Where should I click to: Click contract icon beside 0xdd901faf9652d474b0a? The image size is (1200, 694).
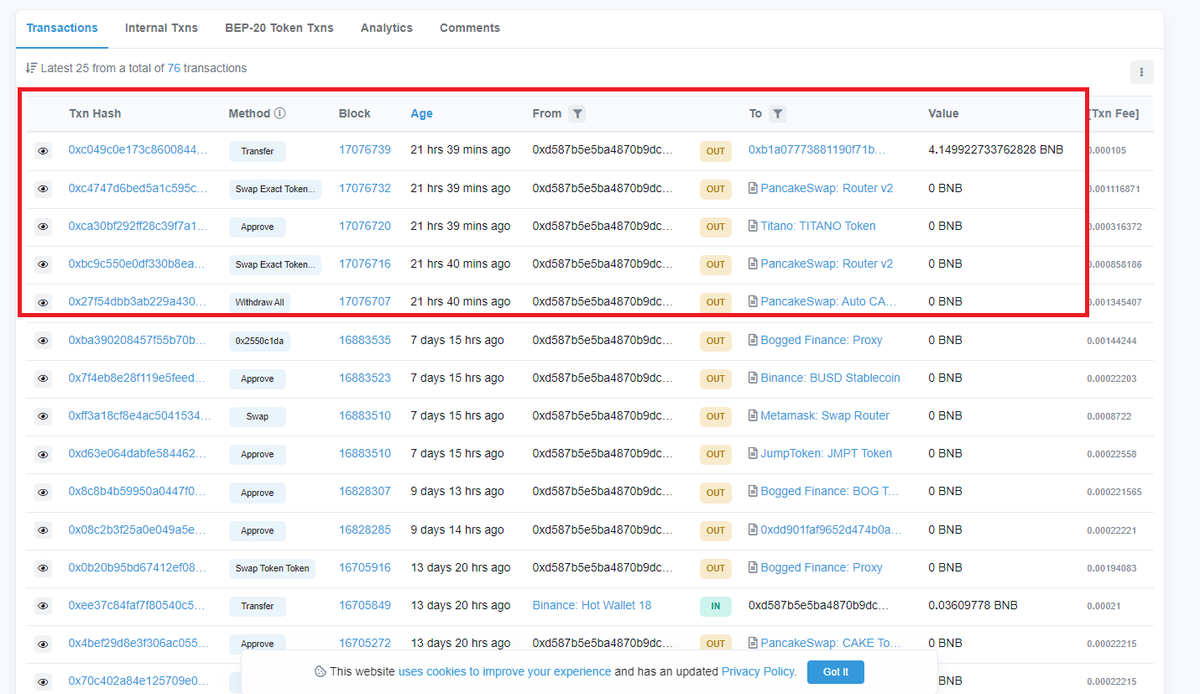(753, 530)
